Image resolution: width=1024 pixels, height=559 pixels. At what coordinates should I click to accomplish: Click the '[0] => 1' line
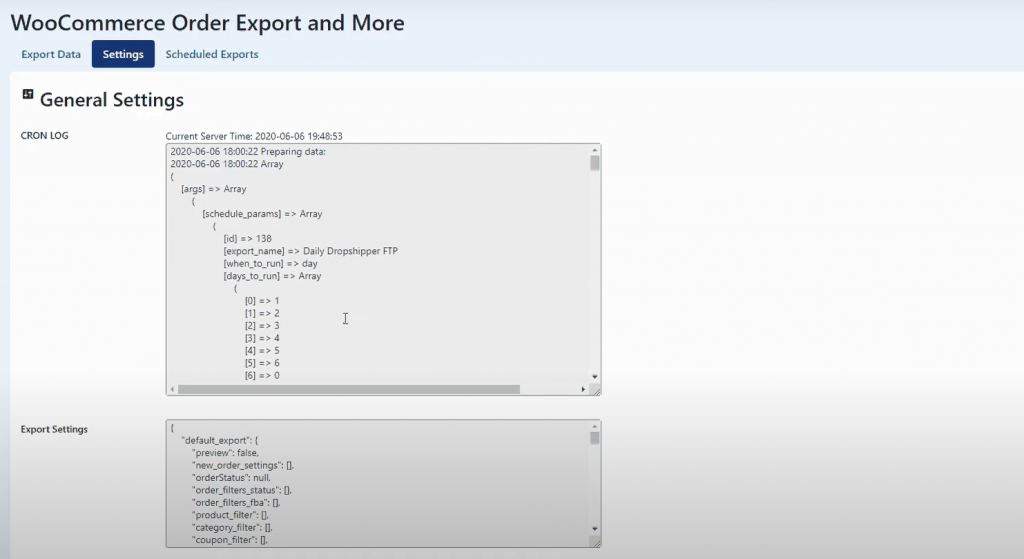pos(262,301)
